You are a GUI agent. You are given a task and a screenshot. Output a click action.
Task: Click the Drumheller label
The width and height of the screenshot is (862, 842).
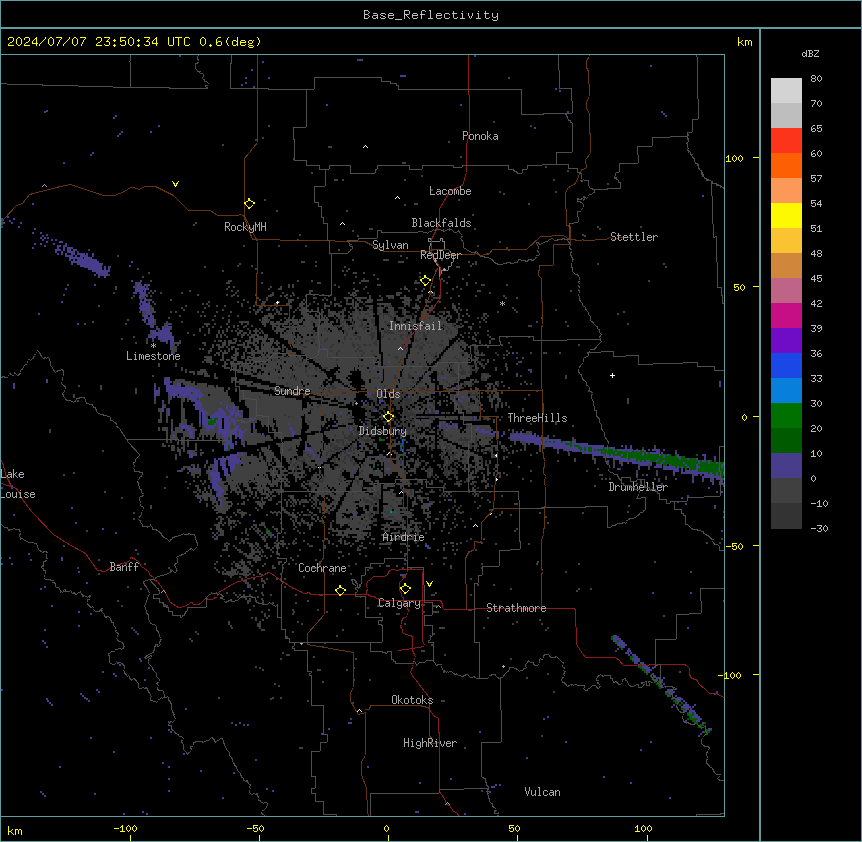click(638, 487)
